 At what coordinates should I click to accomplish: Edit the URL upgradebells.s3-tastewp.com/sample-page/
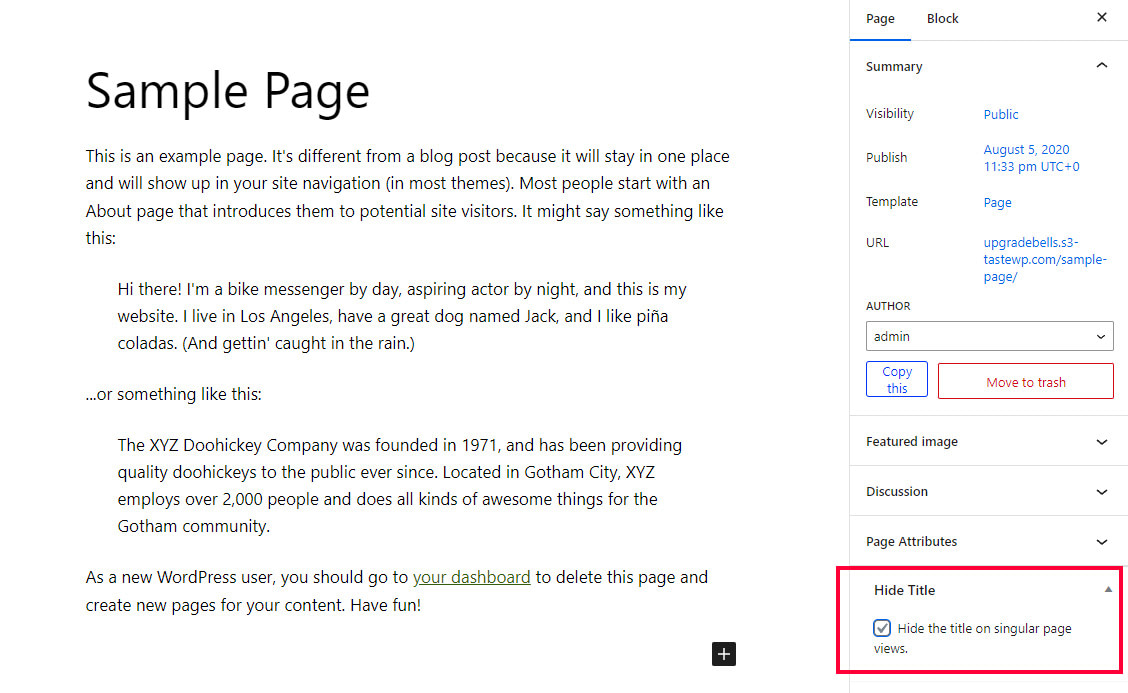pyautogui.click(x=1045, y=260)
